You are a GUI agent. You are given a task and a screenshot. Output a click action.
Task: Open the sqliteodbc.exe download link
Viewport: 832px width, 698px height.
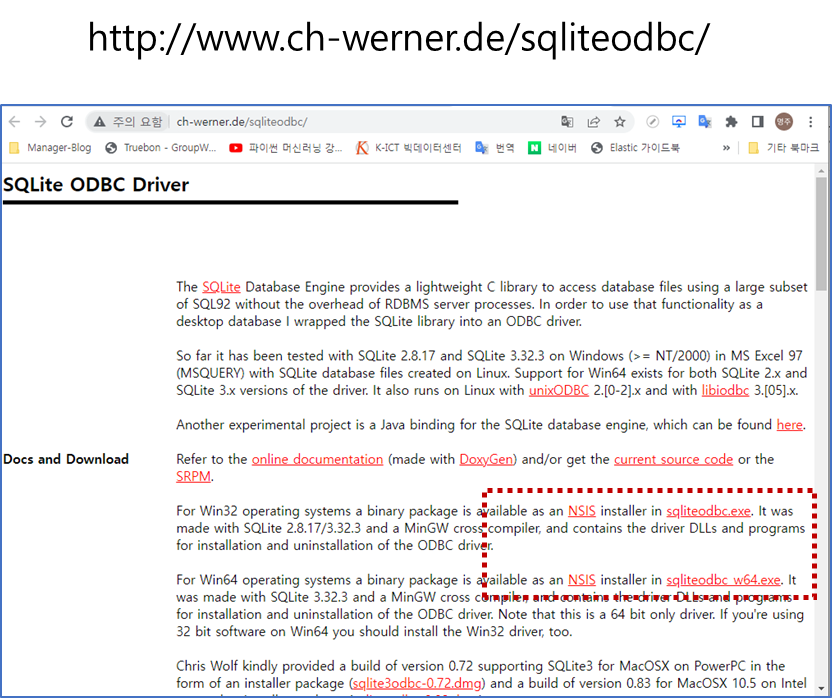(x=709, y=510)
